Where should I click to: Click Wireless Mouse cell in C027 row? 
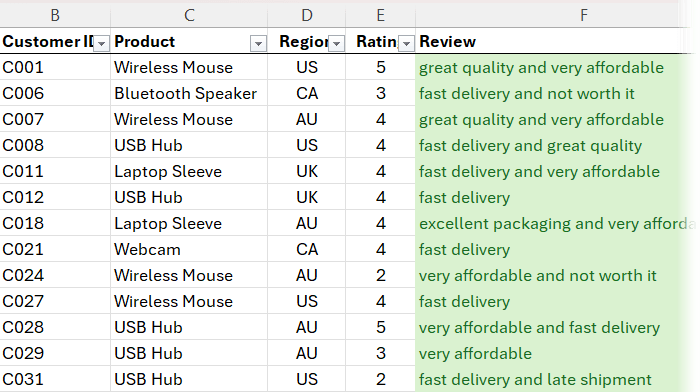point(189,301)
